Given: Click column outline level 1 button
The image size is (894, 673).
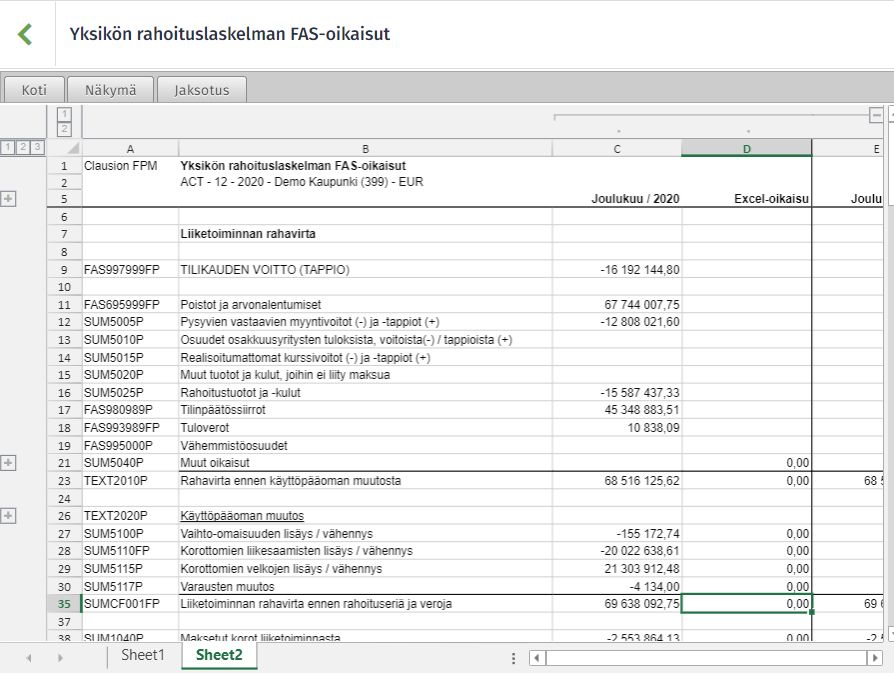Looking at the screenshot, I should click(64, 113).
